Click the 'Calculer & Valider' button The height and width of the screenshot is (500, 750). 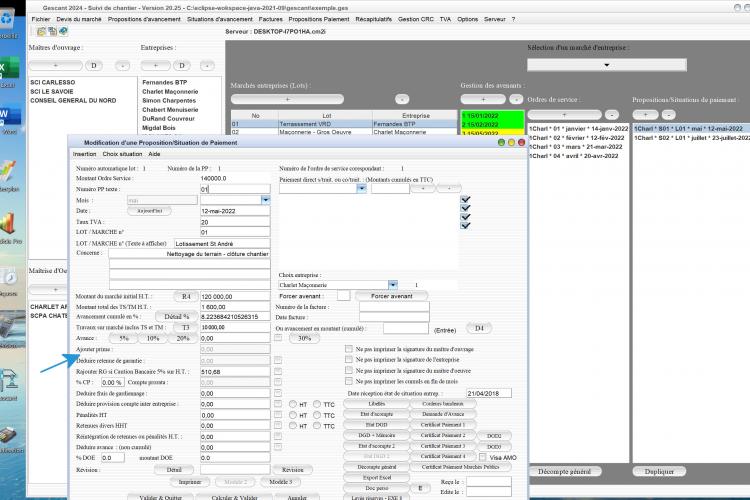[234, 498]
